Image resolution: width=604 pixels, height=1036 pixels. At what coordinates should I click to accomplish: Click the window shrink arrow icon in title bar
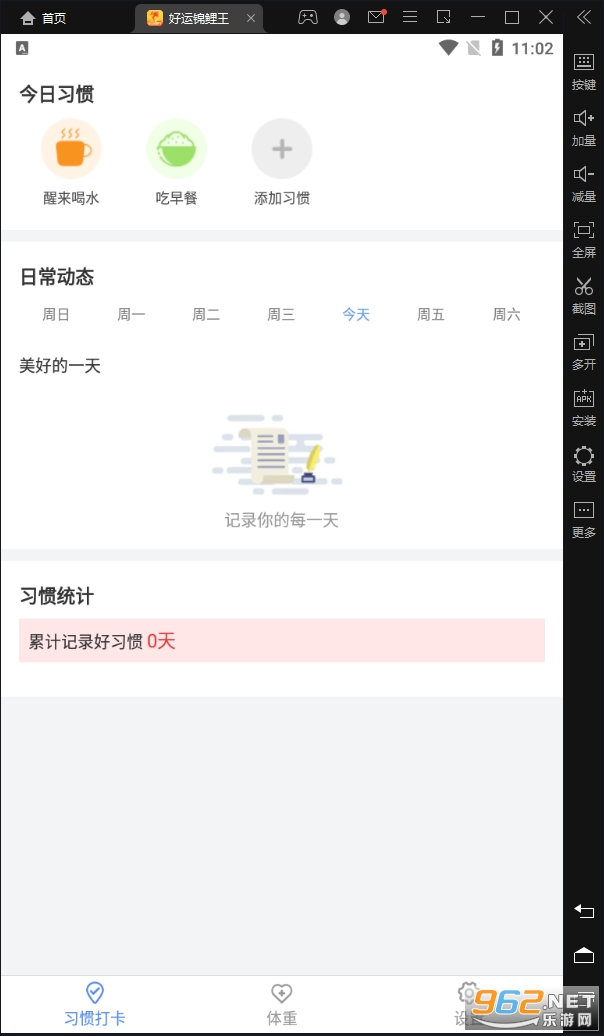click(444, 17)
